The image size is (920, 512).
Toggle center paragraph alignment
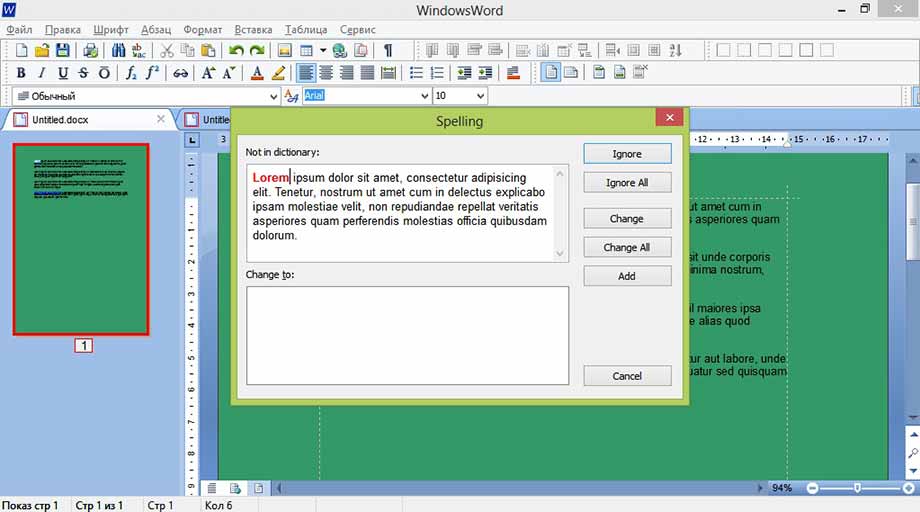tap(326, 73)
